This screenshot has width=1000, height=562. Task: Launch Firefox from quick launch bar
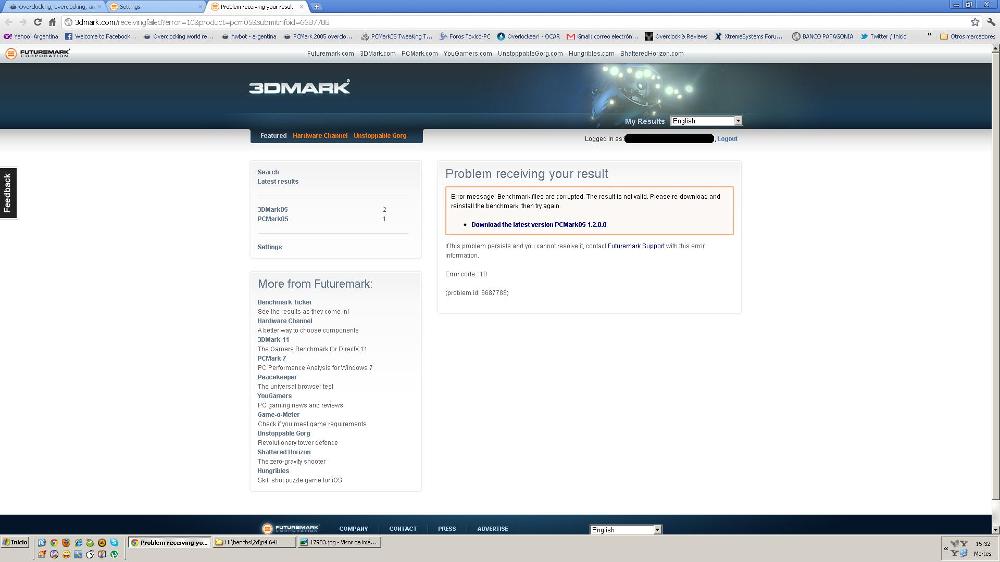point(66,543)
